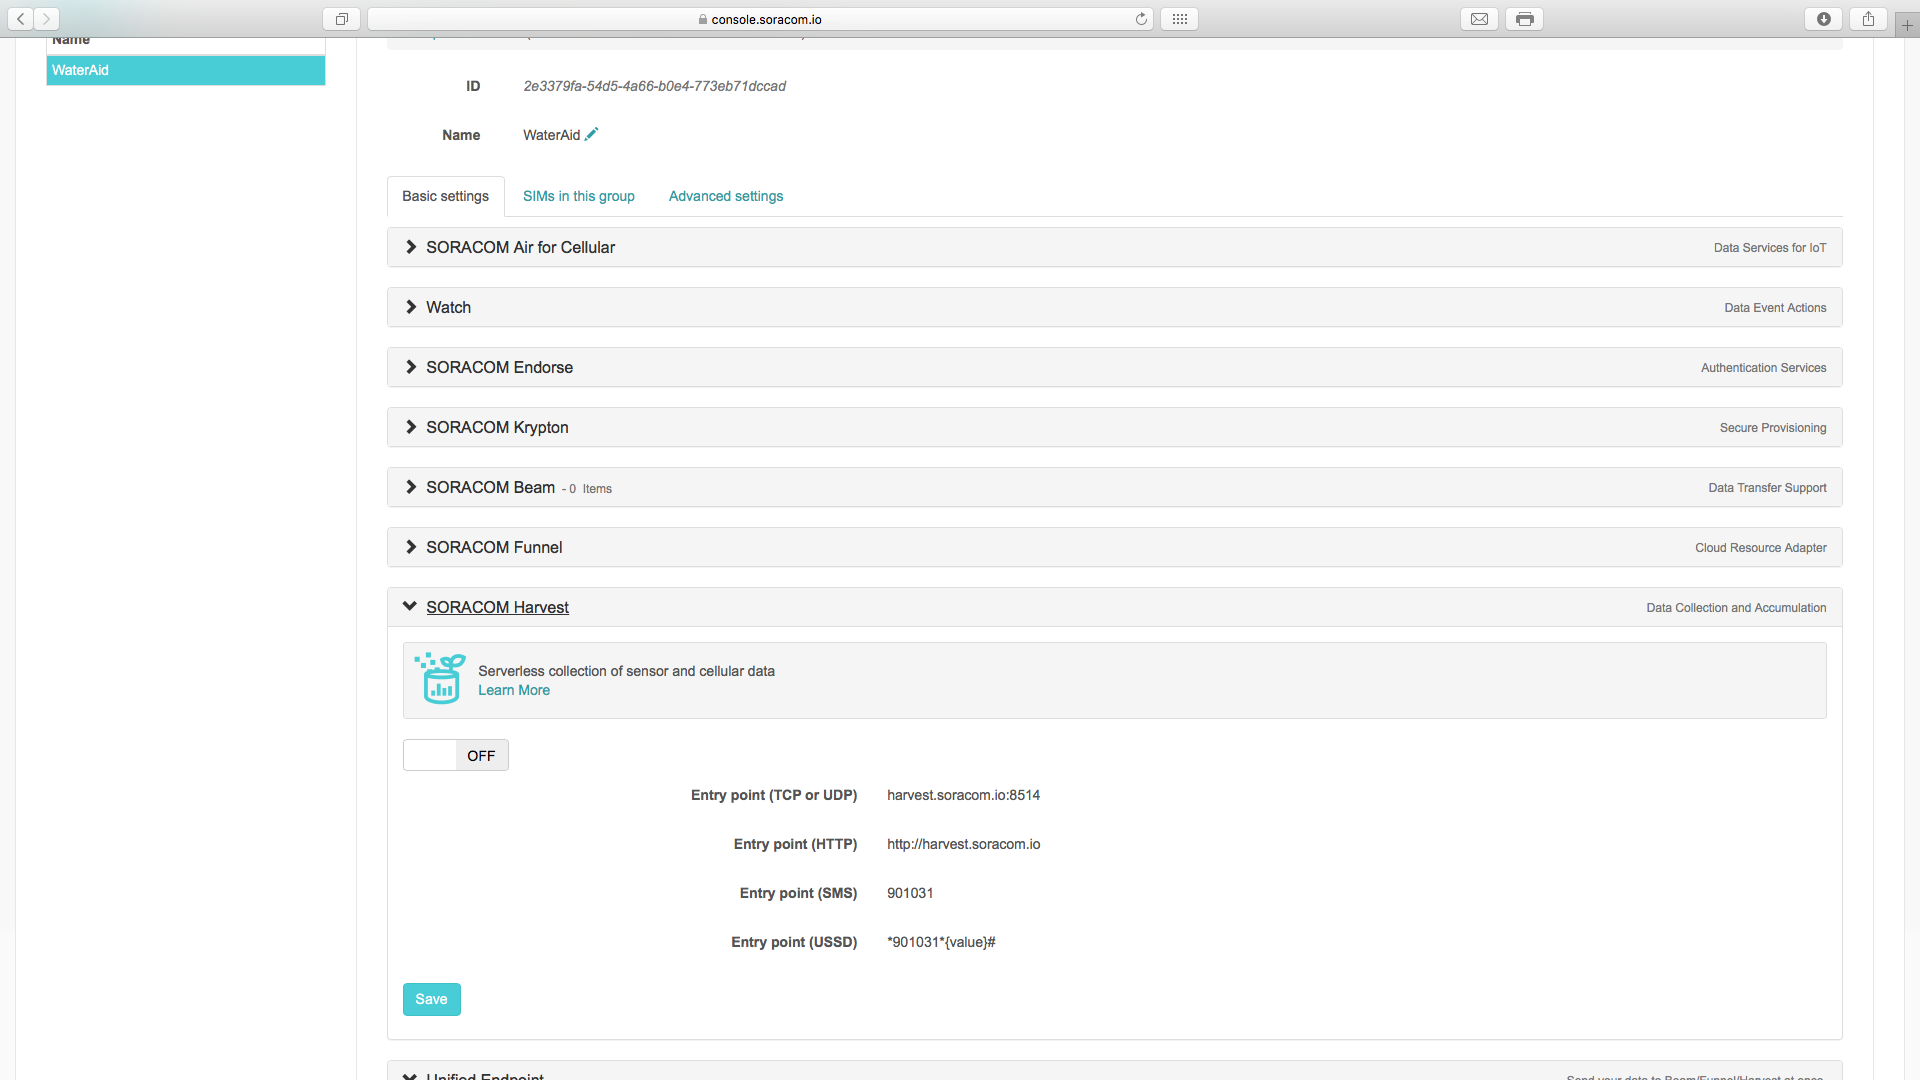Image resolution: width=1920 pixels, height=1080 pixels.
Task: Collapse the SORACOM Harvest section
Action: [x=497, y=607]
